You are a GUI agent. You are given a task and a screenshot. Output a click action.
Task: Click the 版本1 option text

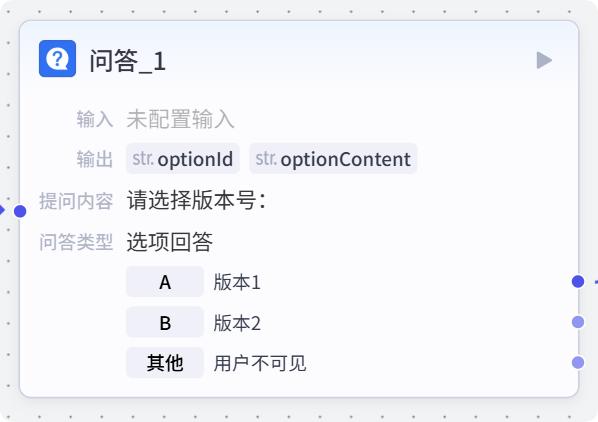pos(237,282)
